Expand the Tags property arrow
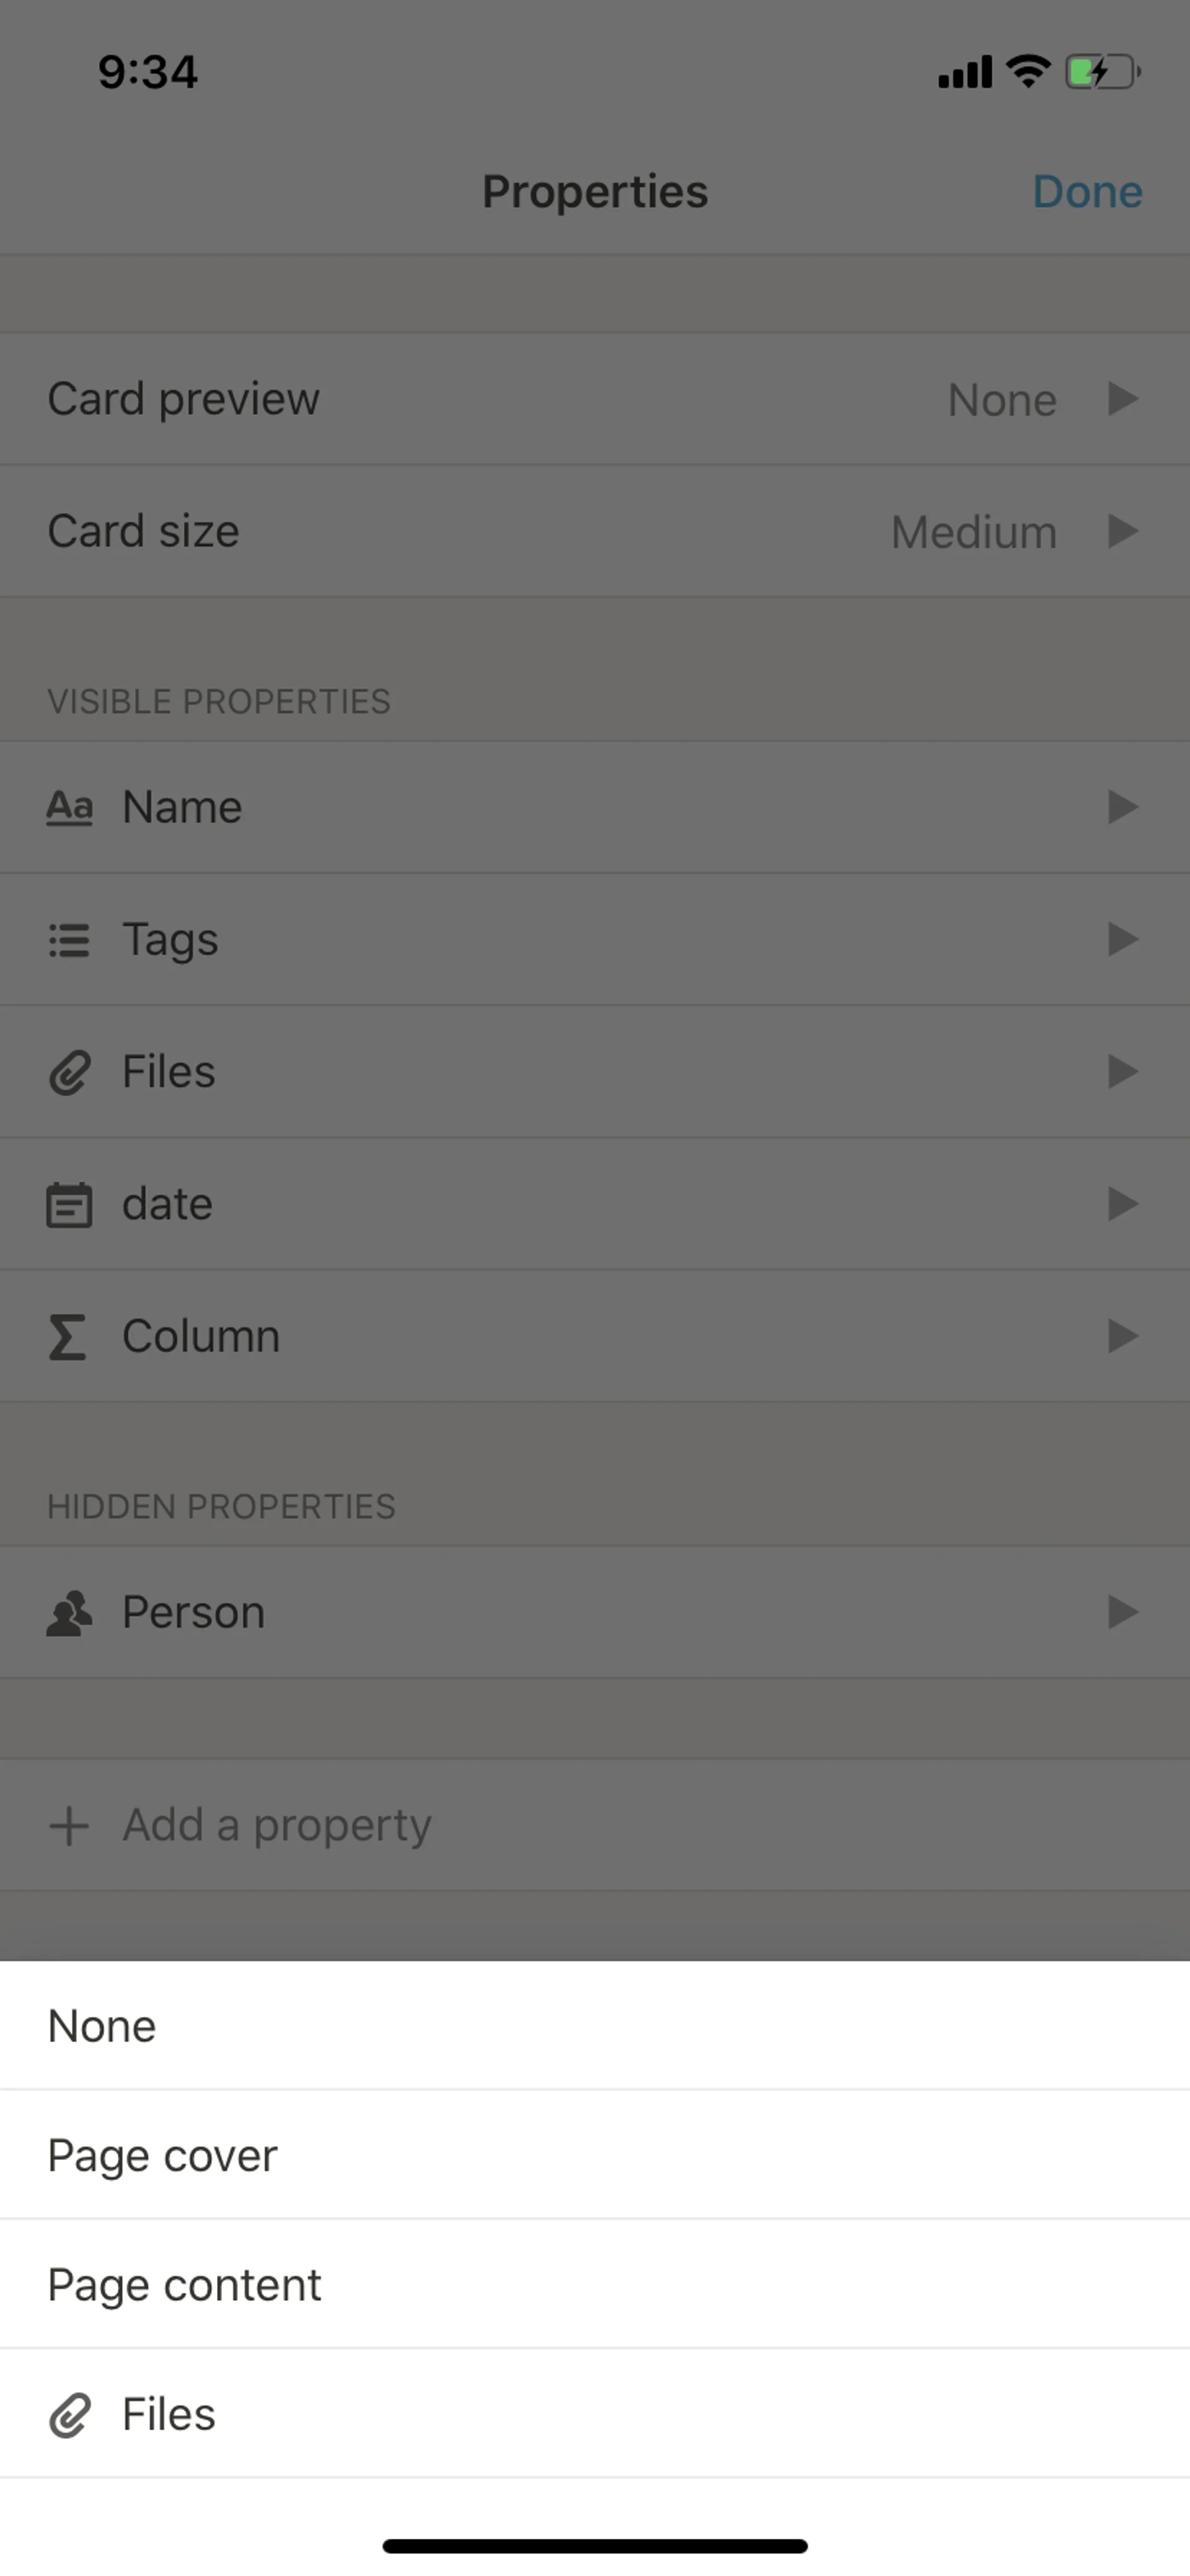Image resolution: width=1190 pixels, height=2576 pixels. click(x=1123, y=940)
